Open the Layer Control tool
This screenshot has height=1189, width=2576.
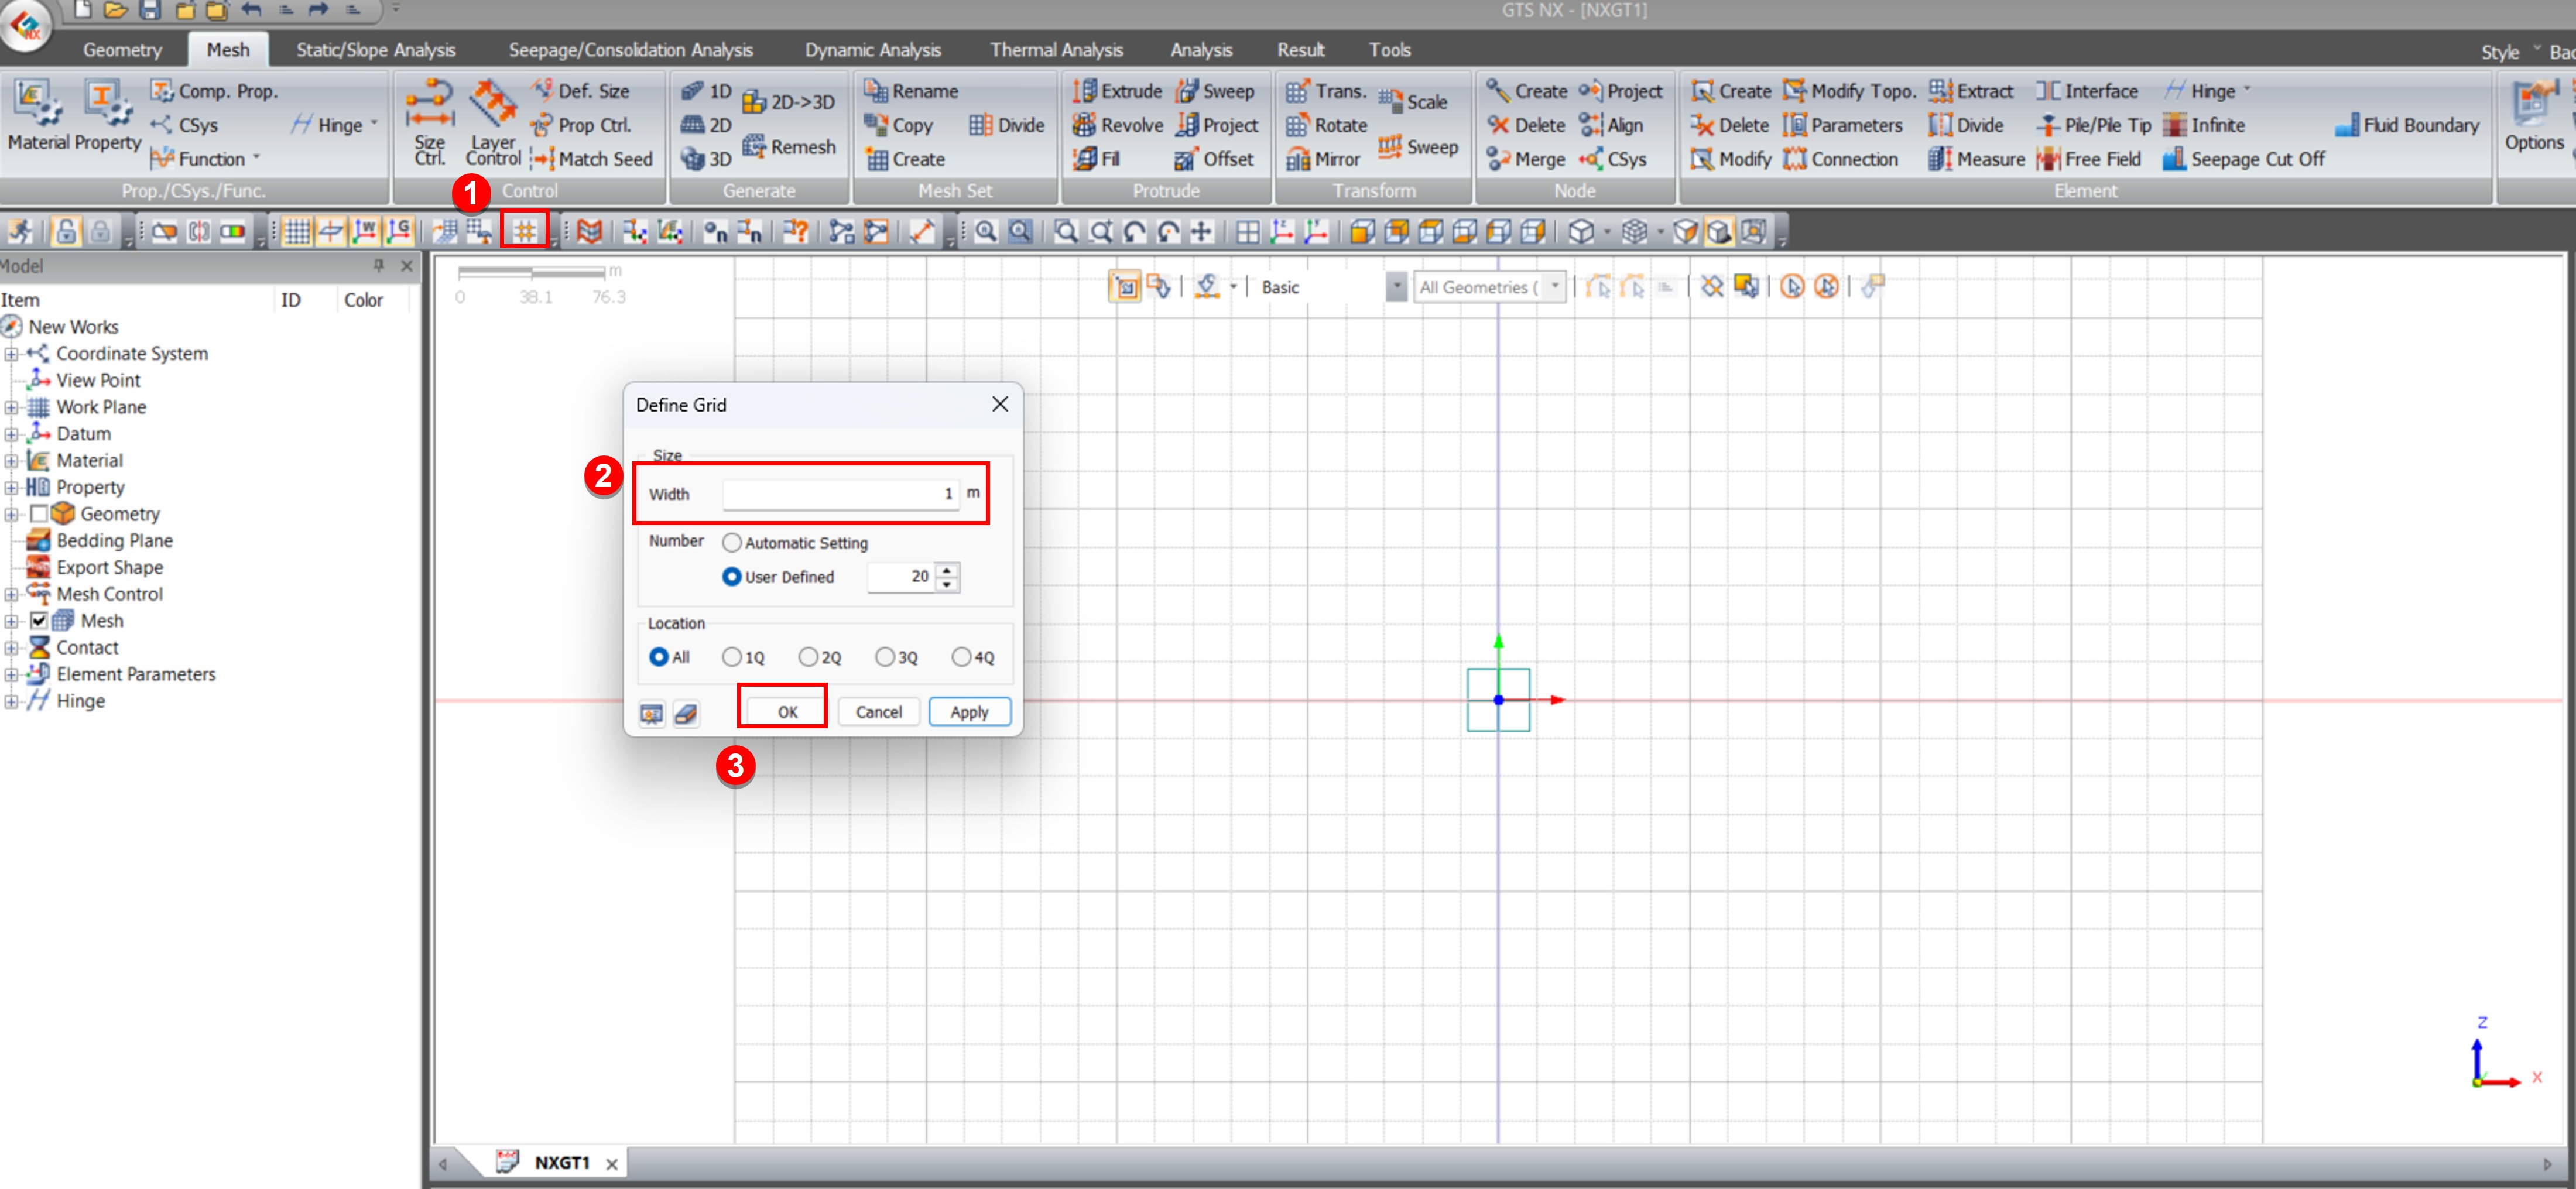(x=493, y=123)
